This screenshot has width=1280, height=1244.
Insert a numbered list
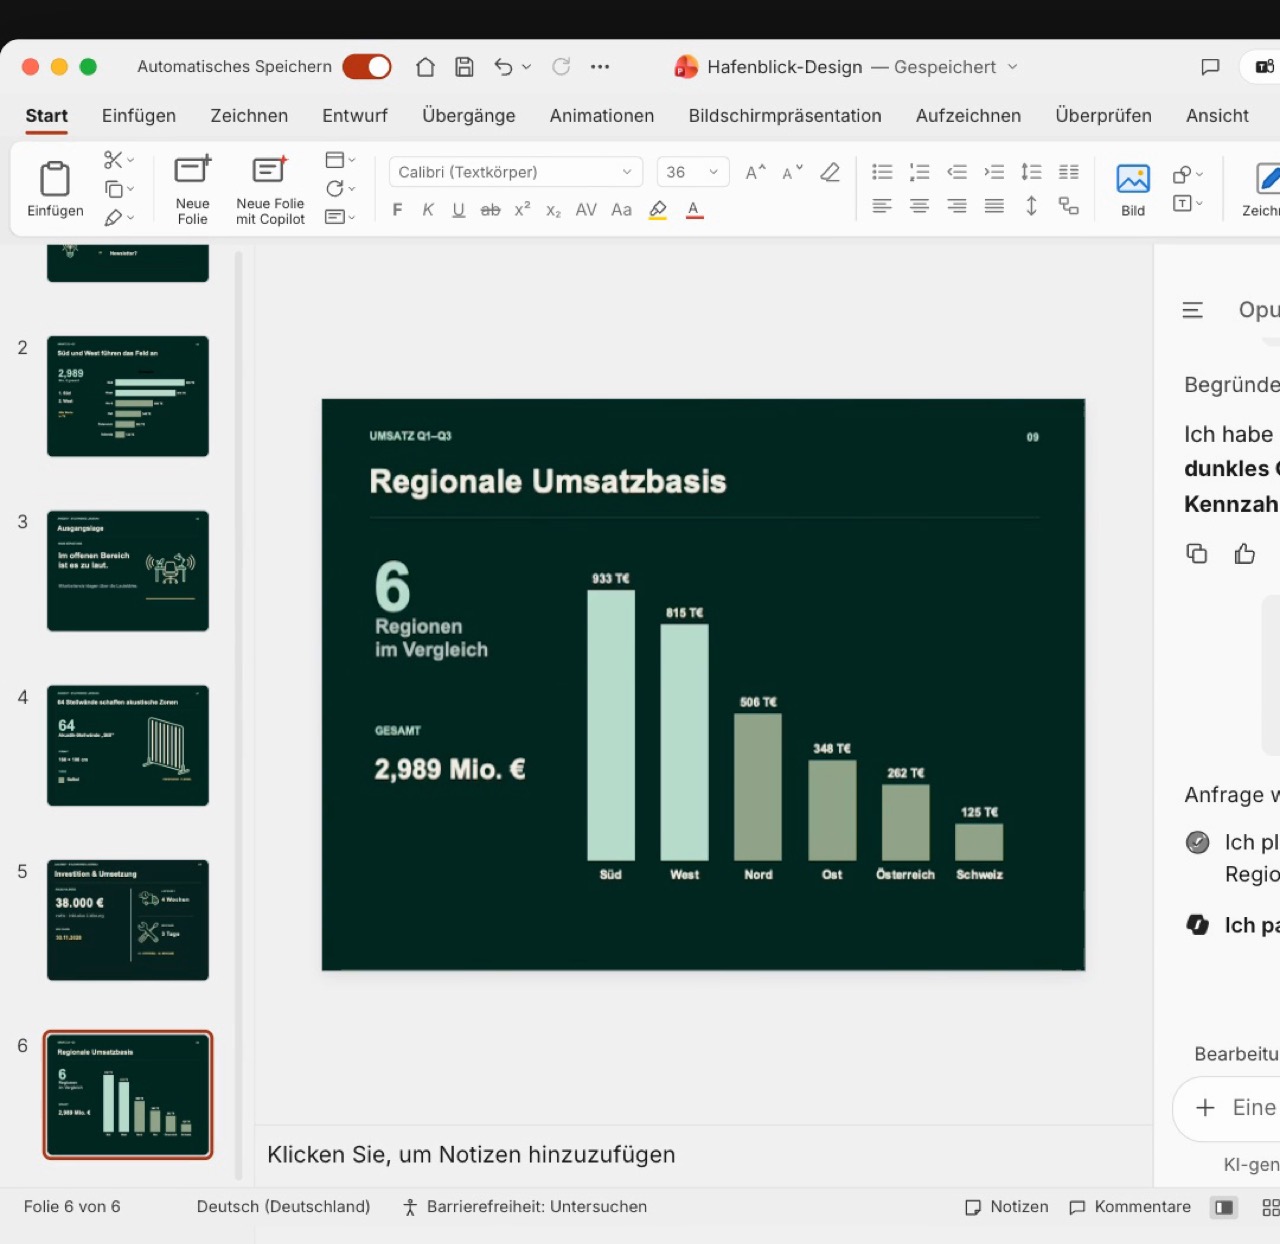919,172
